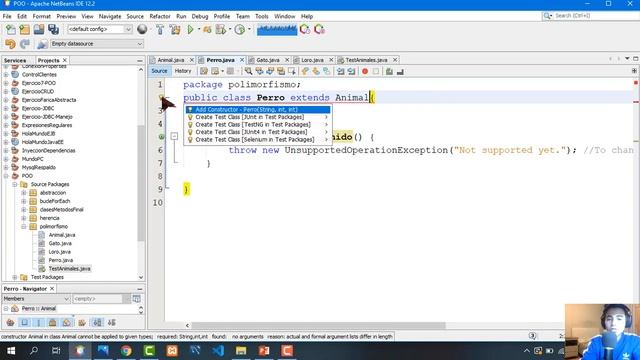Click the Save All toolbar icon
640x360 pixels.
pos(53,29)
